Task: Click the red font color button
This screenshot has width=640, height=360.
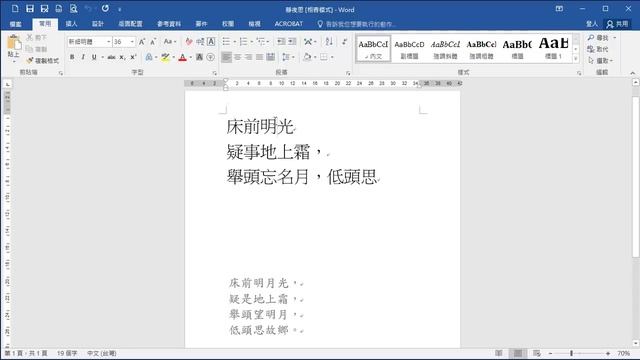Action: (x=182, y=57)
